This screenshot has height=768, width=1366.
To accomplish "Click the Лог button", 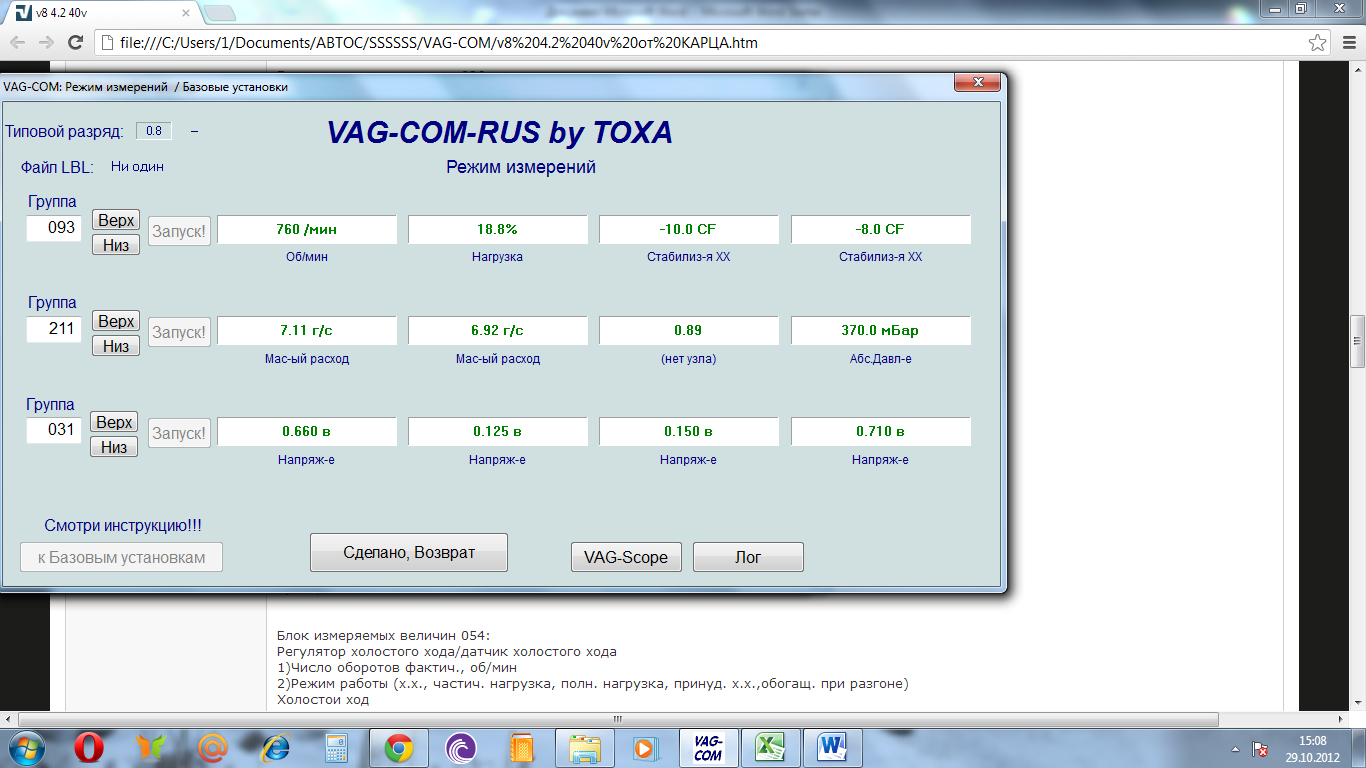I will [x=748, y=557].
